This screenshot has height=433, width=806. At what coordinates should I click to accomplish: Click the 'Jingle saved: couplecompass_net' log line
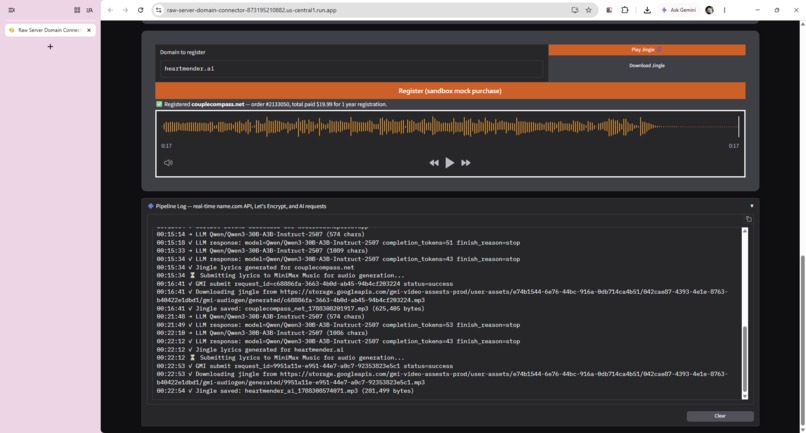point(290,309)
